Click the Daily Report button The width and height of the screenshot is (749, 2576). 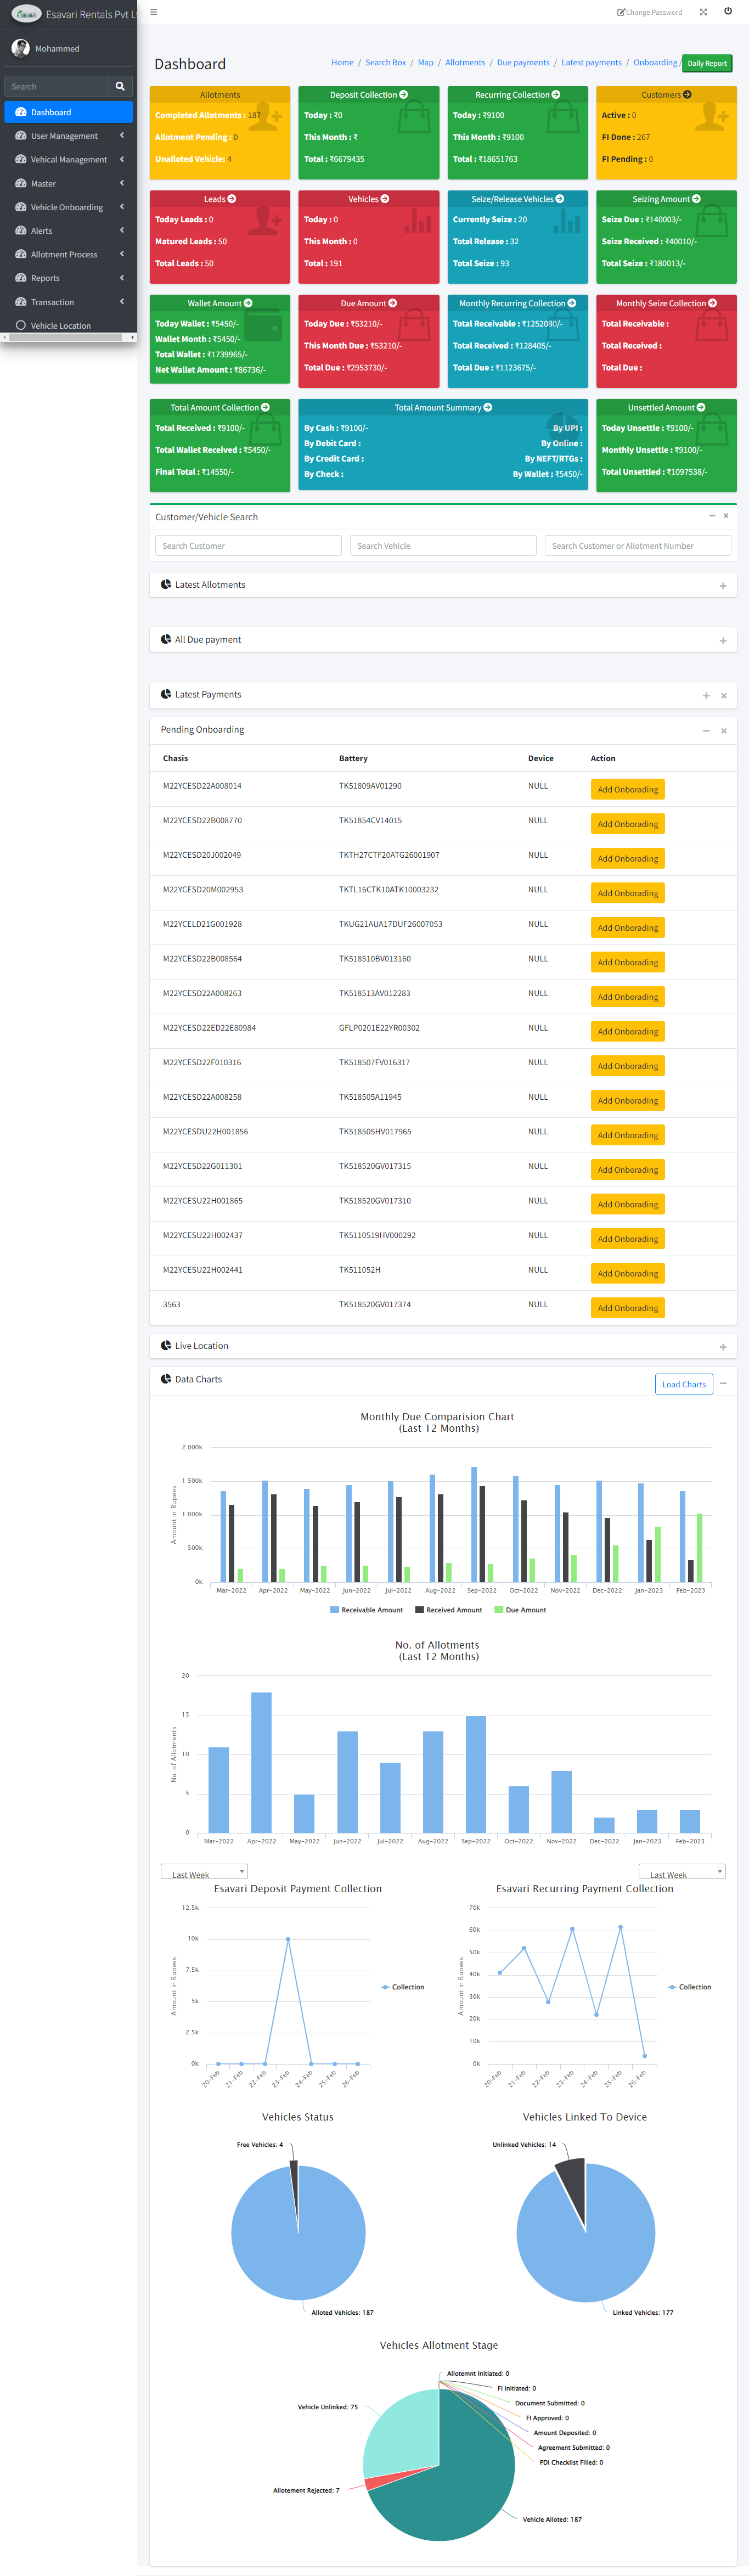pyautogui.click(x=707, y=63)
